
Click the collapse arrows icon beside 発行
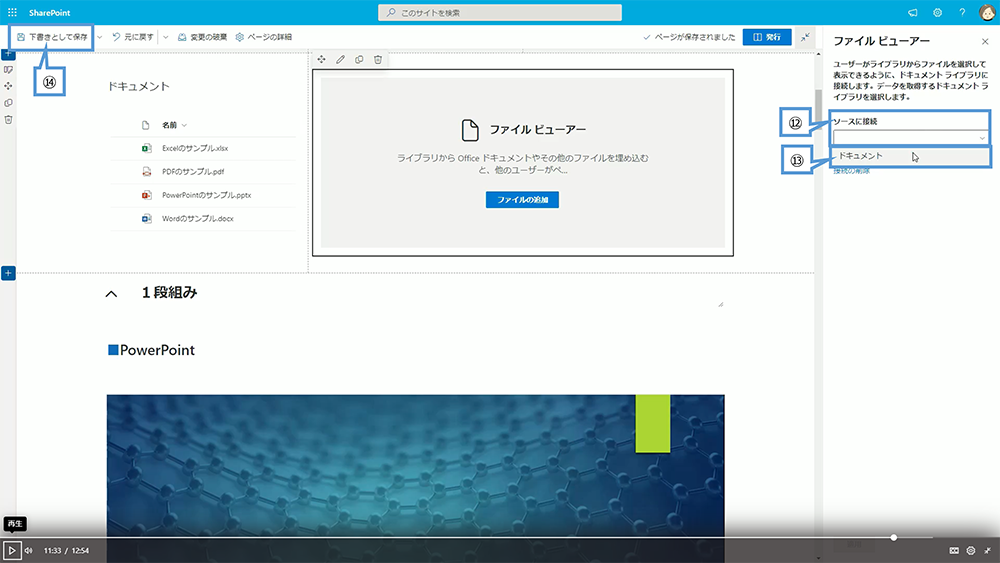pyautogui.click(x=805, y=37)
